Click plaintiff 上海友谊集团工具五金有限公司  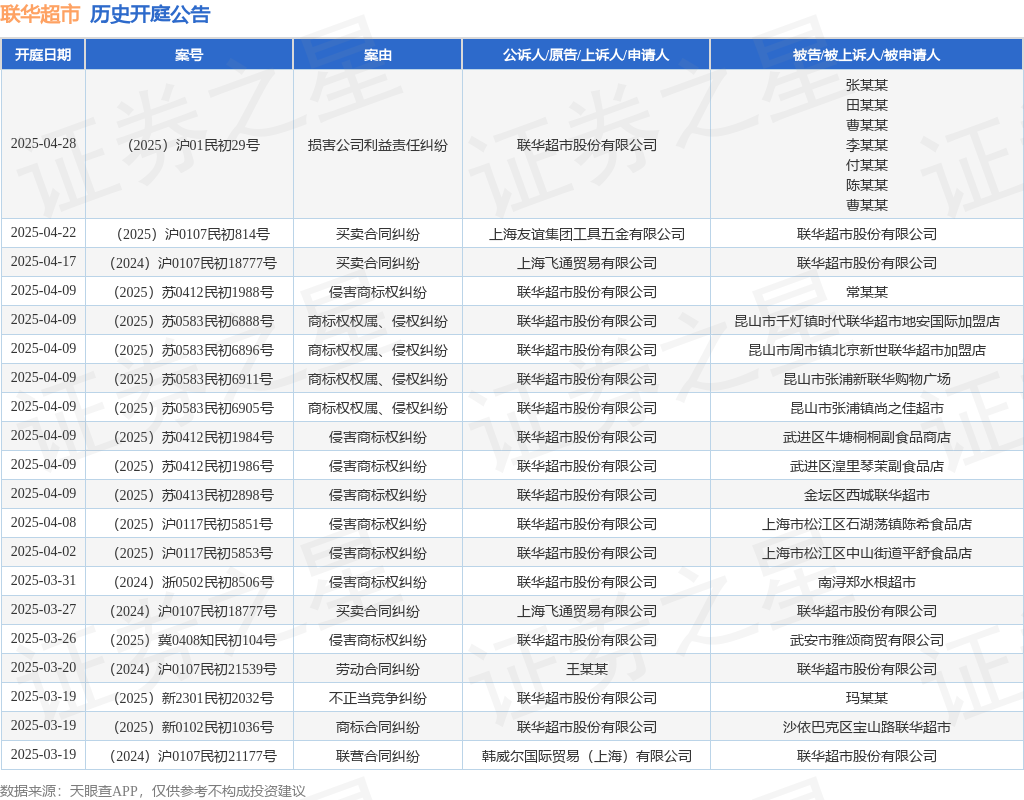coord(586,234)
